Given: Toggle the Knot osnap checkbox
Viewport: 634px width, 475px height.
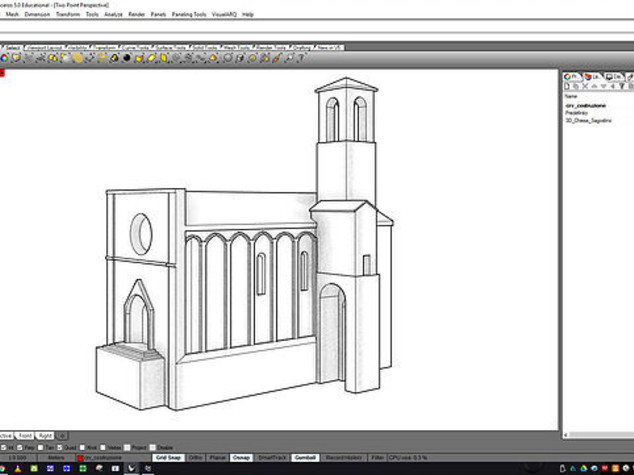Looking at the screenshot, I should [82, 448].
